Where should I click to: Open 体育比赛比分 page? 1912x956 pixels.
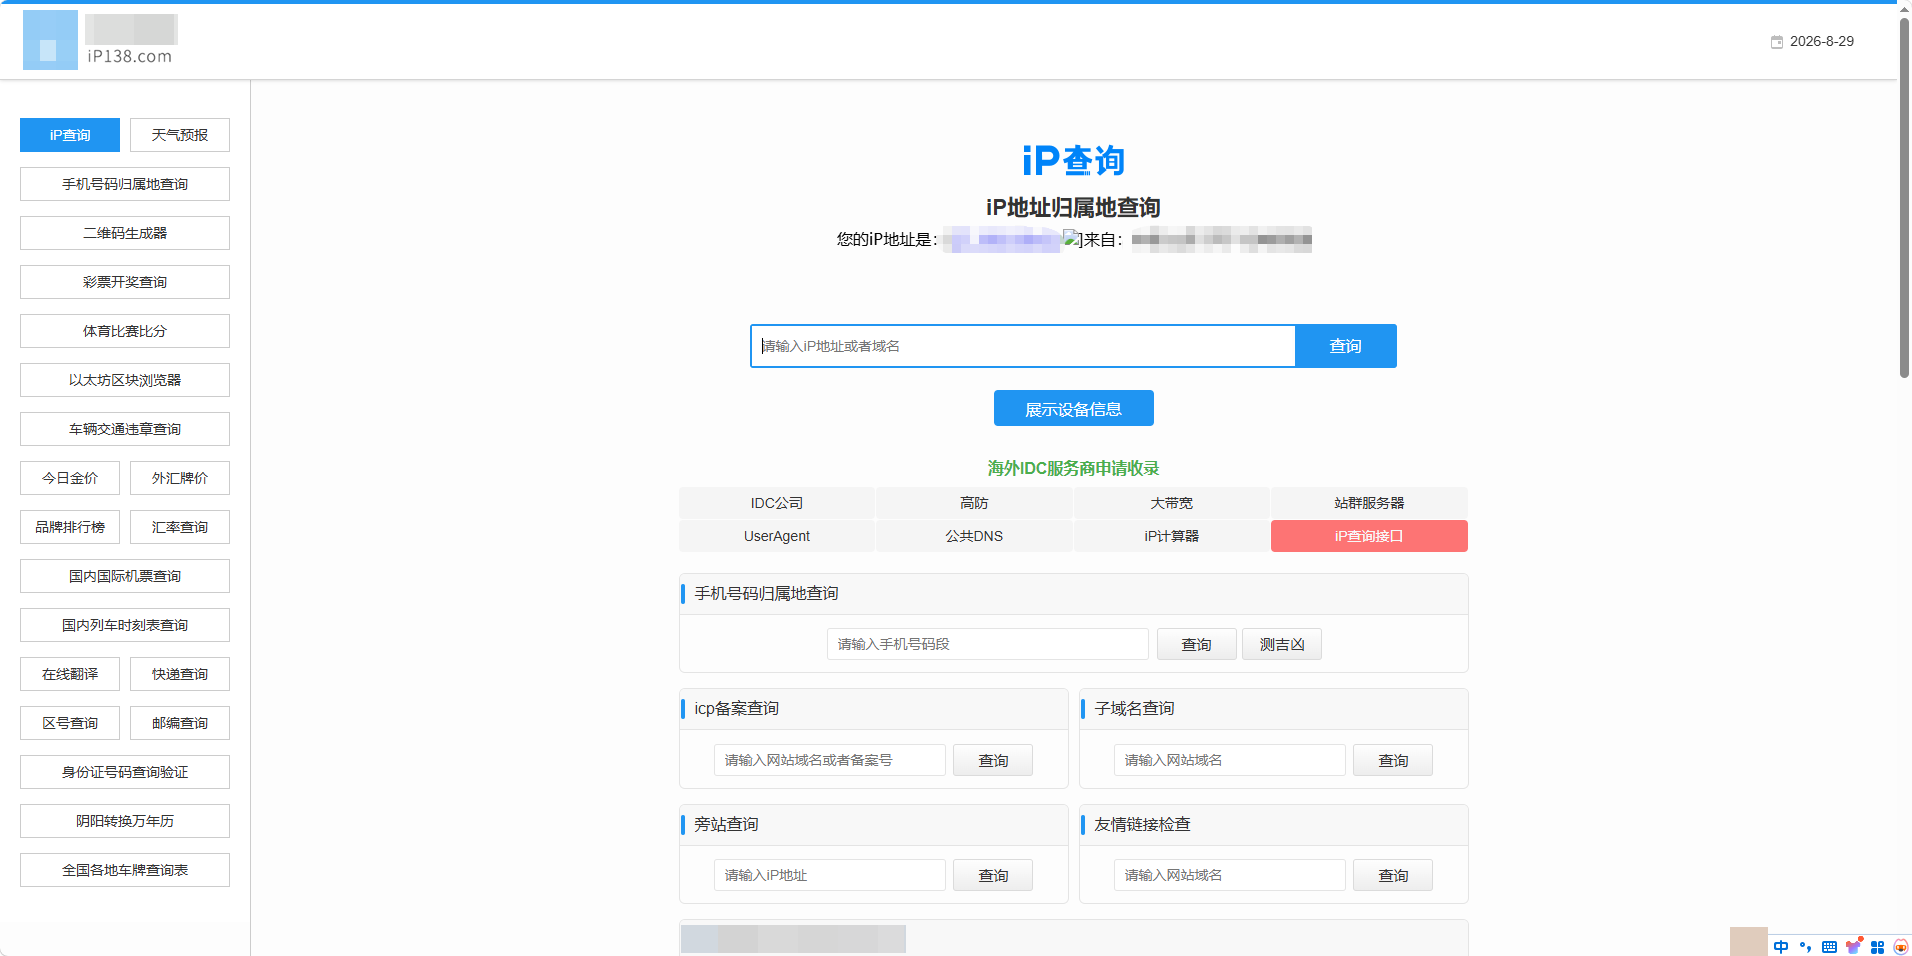125,331
